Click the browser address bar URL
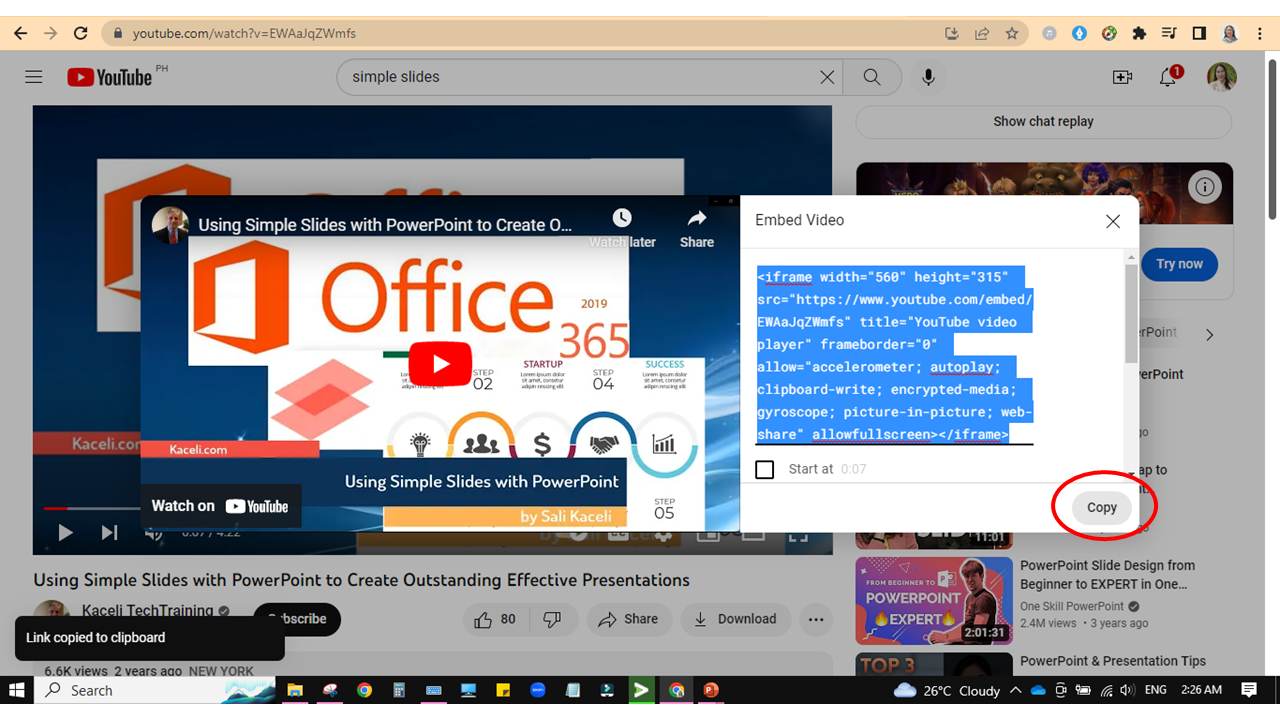Viewport: 1280px width, 720px height. tap(244, 33)
